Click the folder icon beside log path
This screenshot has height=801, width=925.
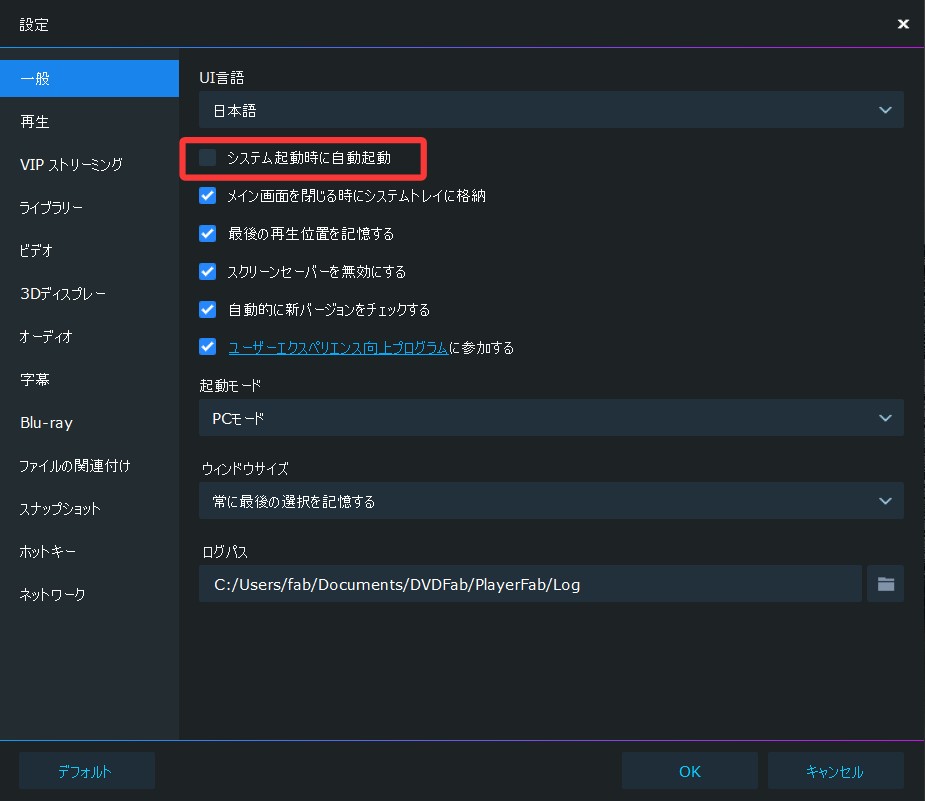click(885, 584)
